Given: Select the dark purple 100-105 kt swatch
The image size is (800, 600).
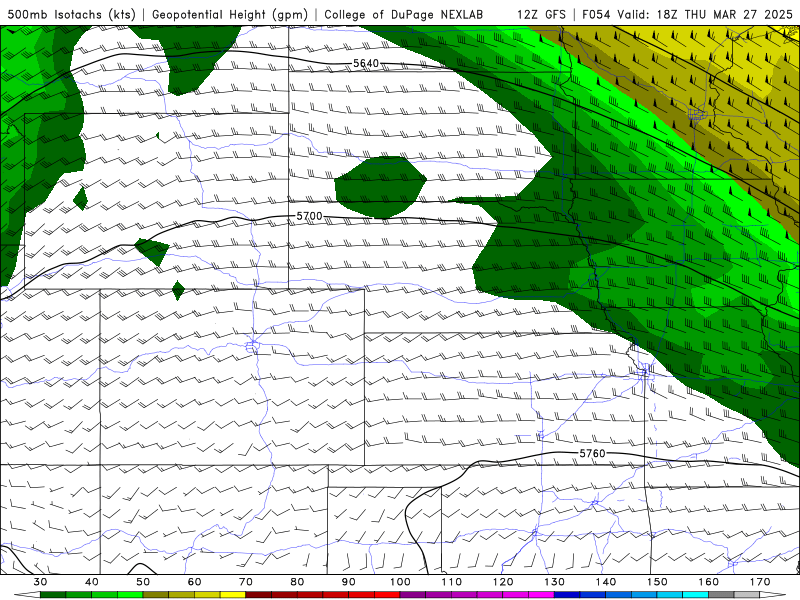Looking at the screenshot, I should coord(413,595).
